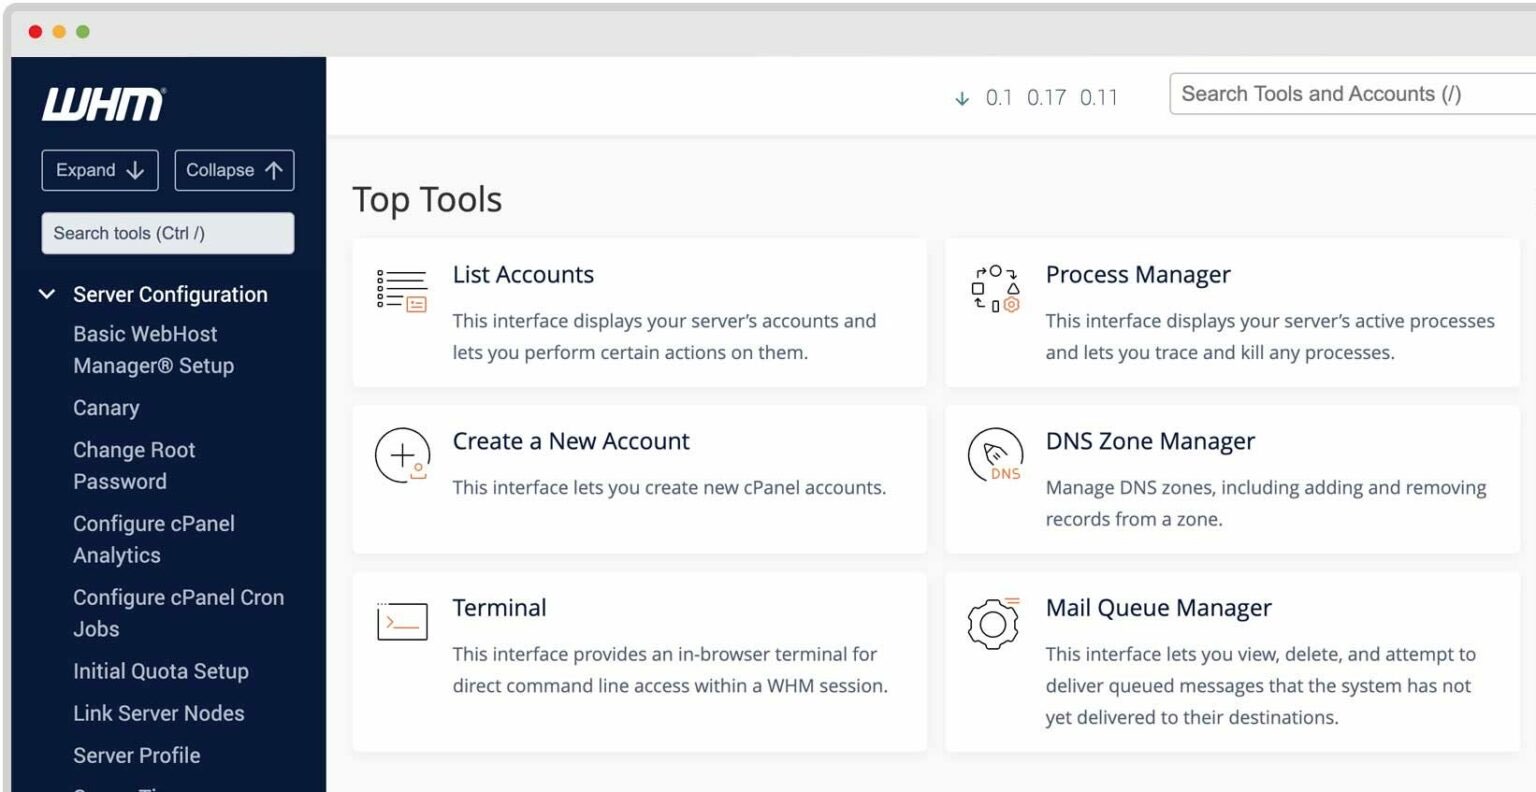Click the Collapse button in the sidebar

(x=234, y=170)
